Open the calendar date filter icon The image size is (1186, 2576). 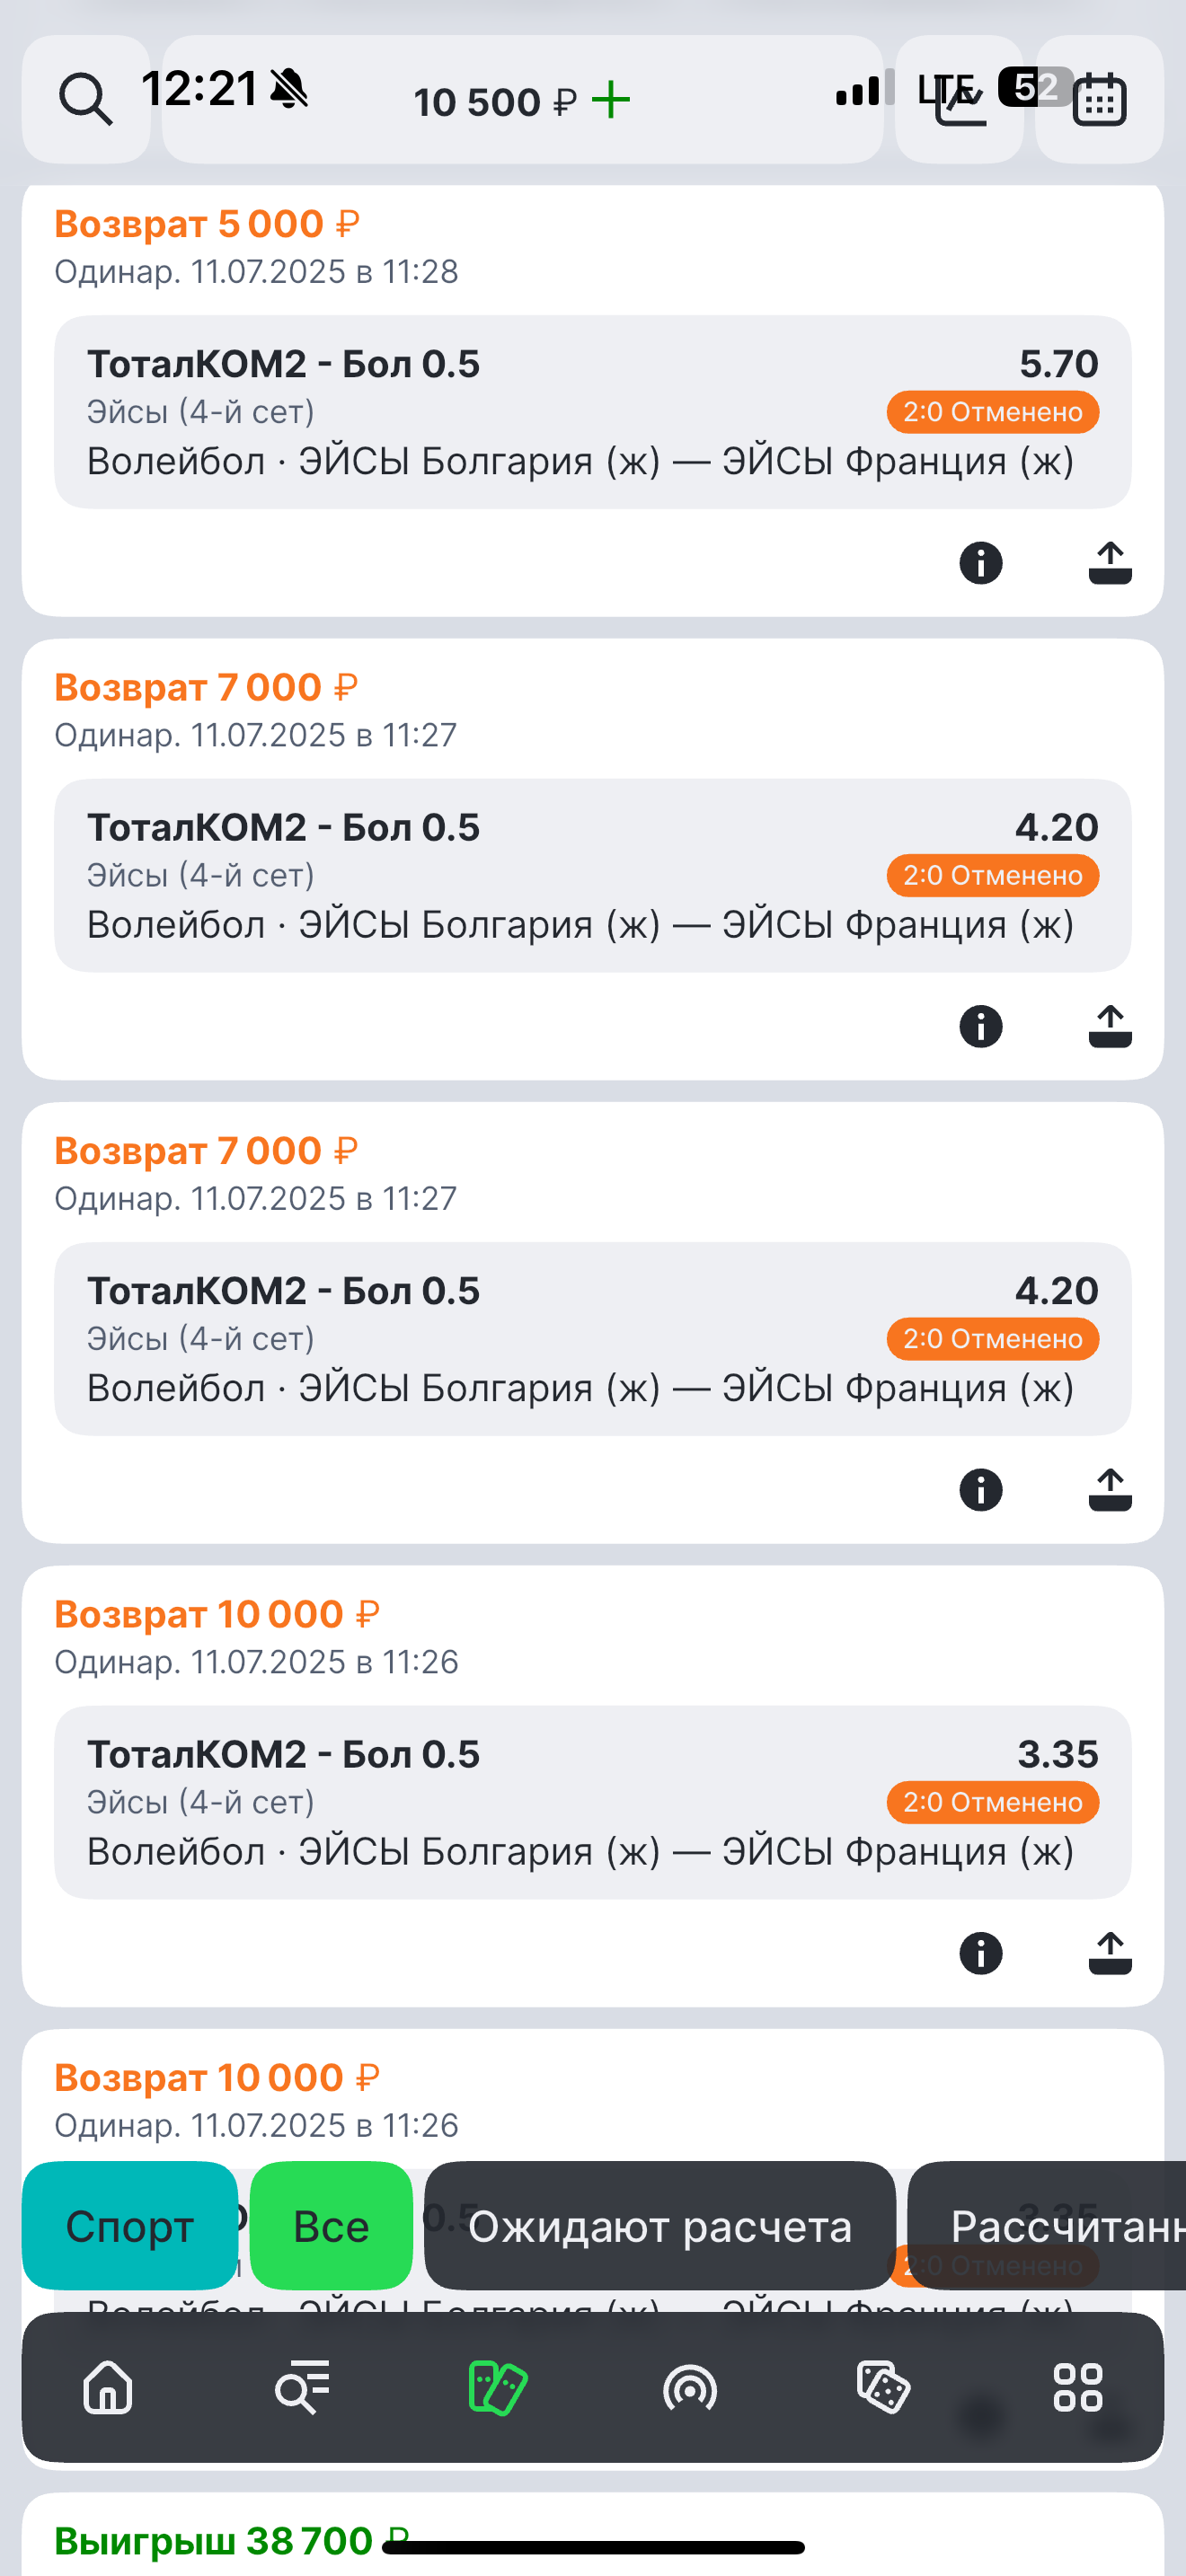click(x=1099, y=99)
